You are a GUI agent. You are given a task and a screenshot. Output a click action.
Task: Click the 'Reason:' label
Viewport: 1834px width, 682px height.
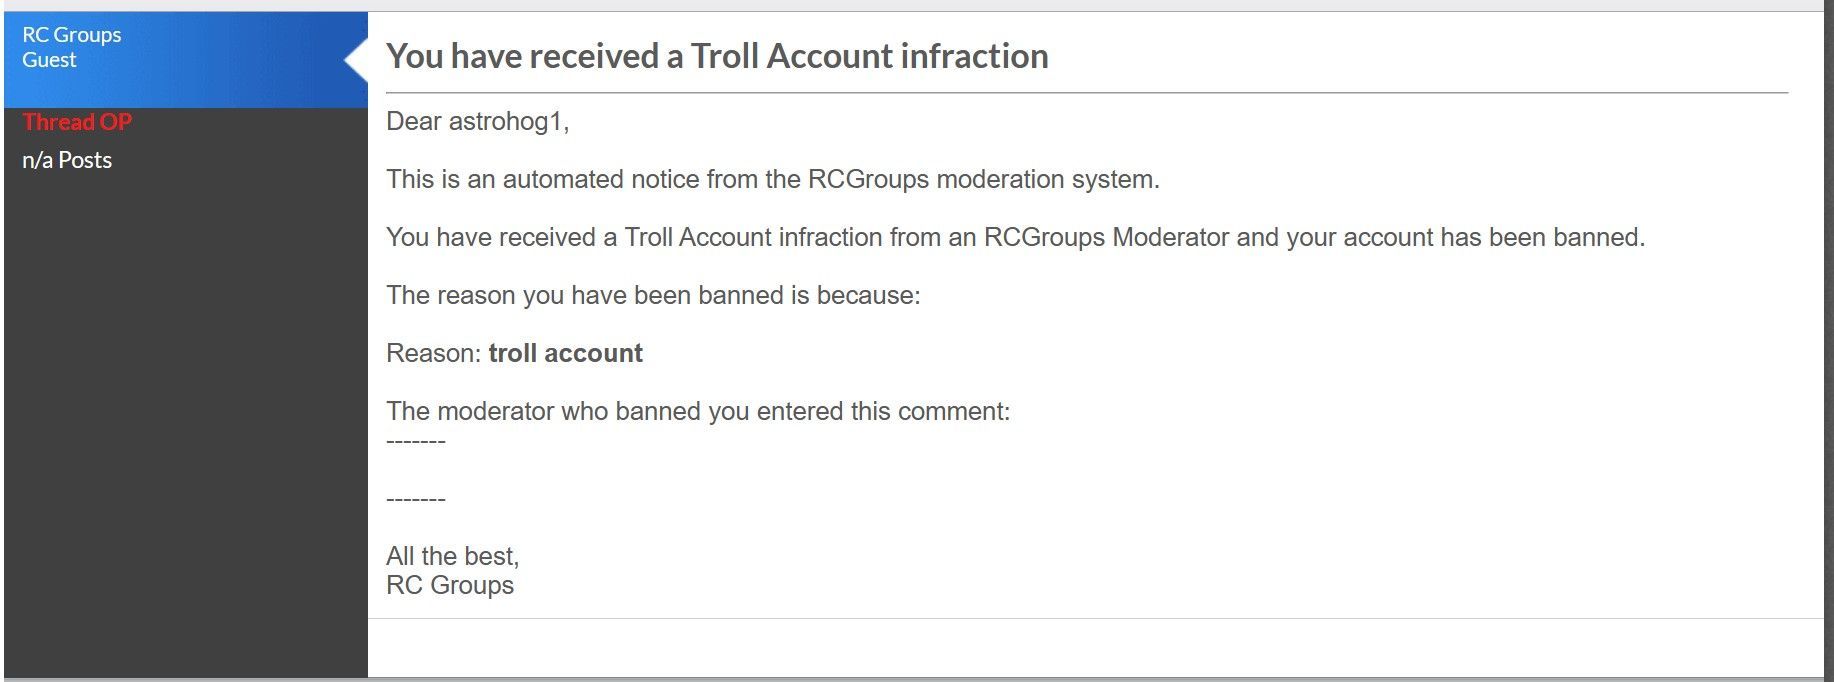tap(433, 354)
